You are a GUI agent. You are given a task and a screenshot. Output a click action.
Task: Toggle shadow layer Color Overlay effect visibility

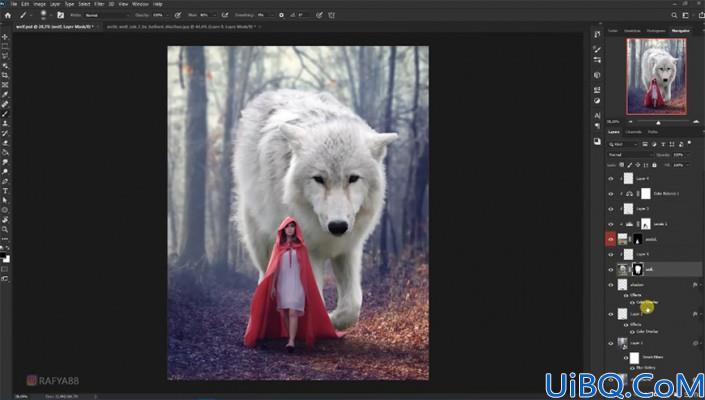[633, 302]
